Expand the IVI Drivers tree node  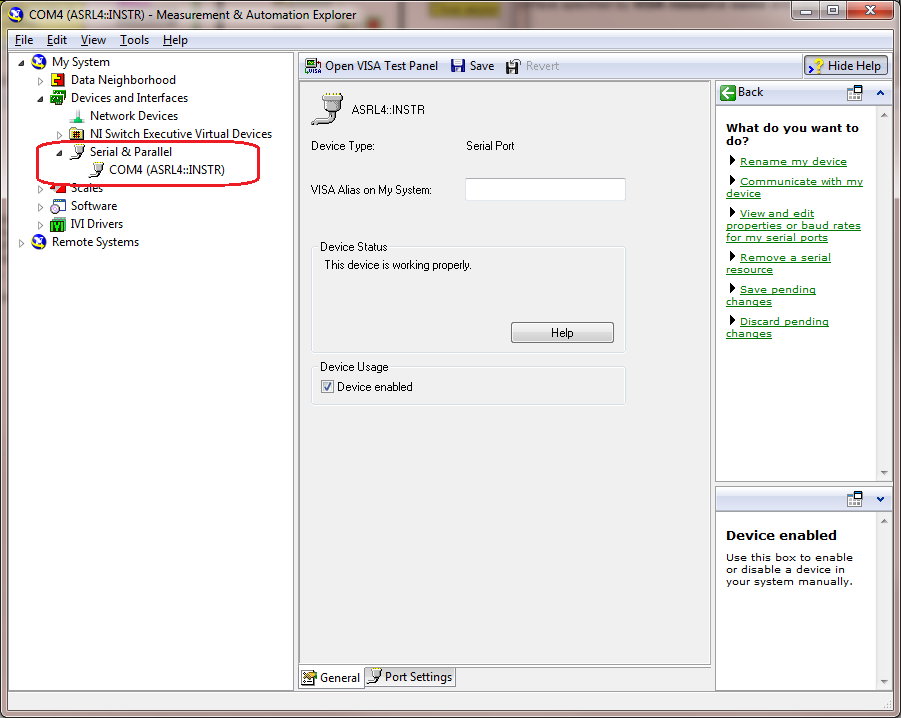coord(40,225)
